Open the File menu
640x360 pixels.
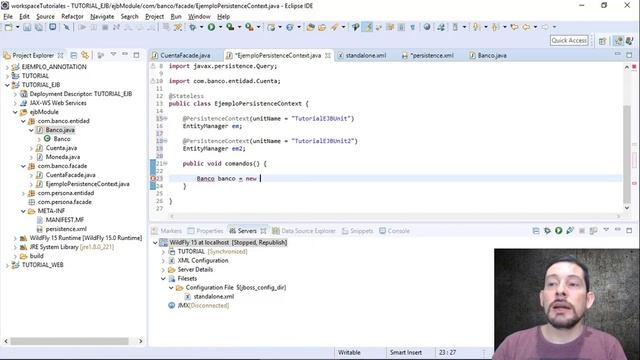click(x=8, y=16)
